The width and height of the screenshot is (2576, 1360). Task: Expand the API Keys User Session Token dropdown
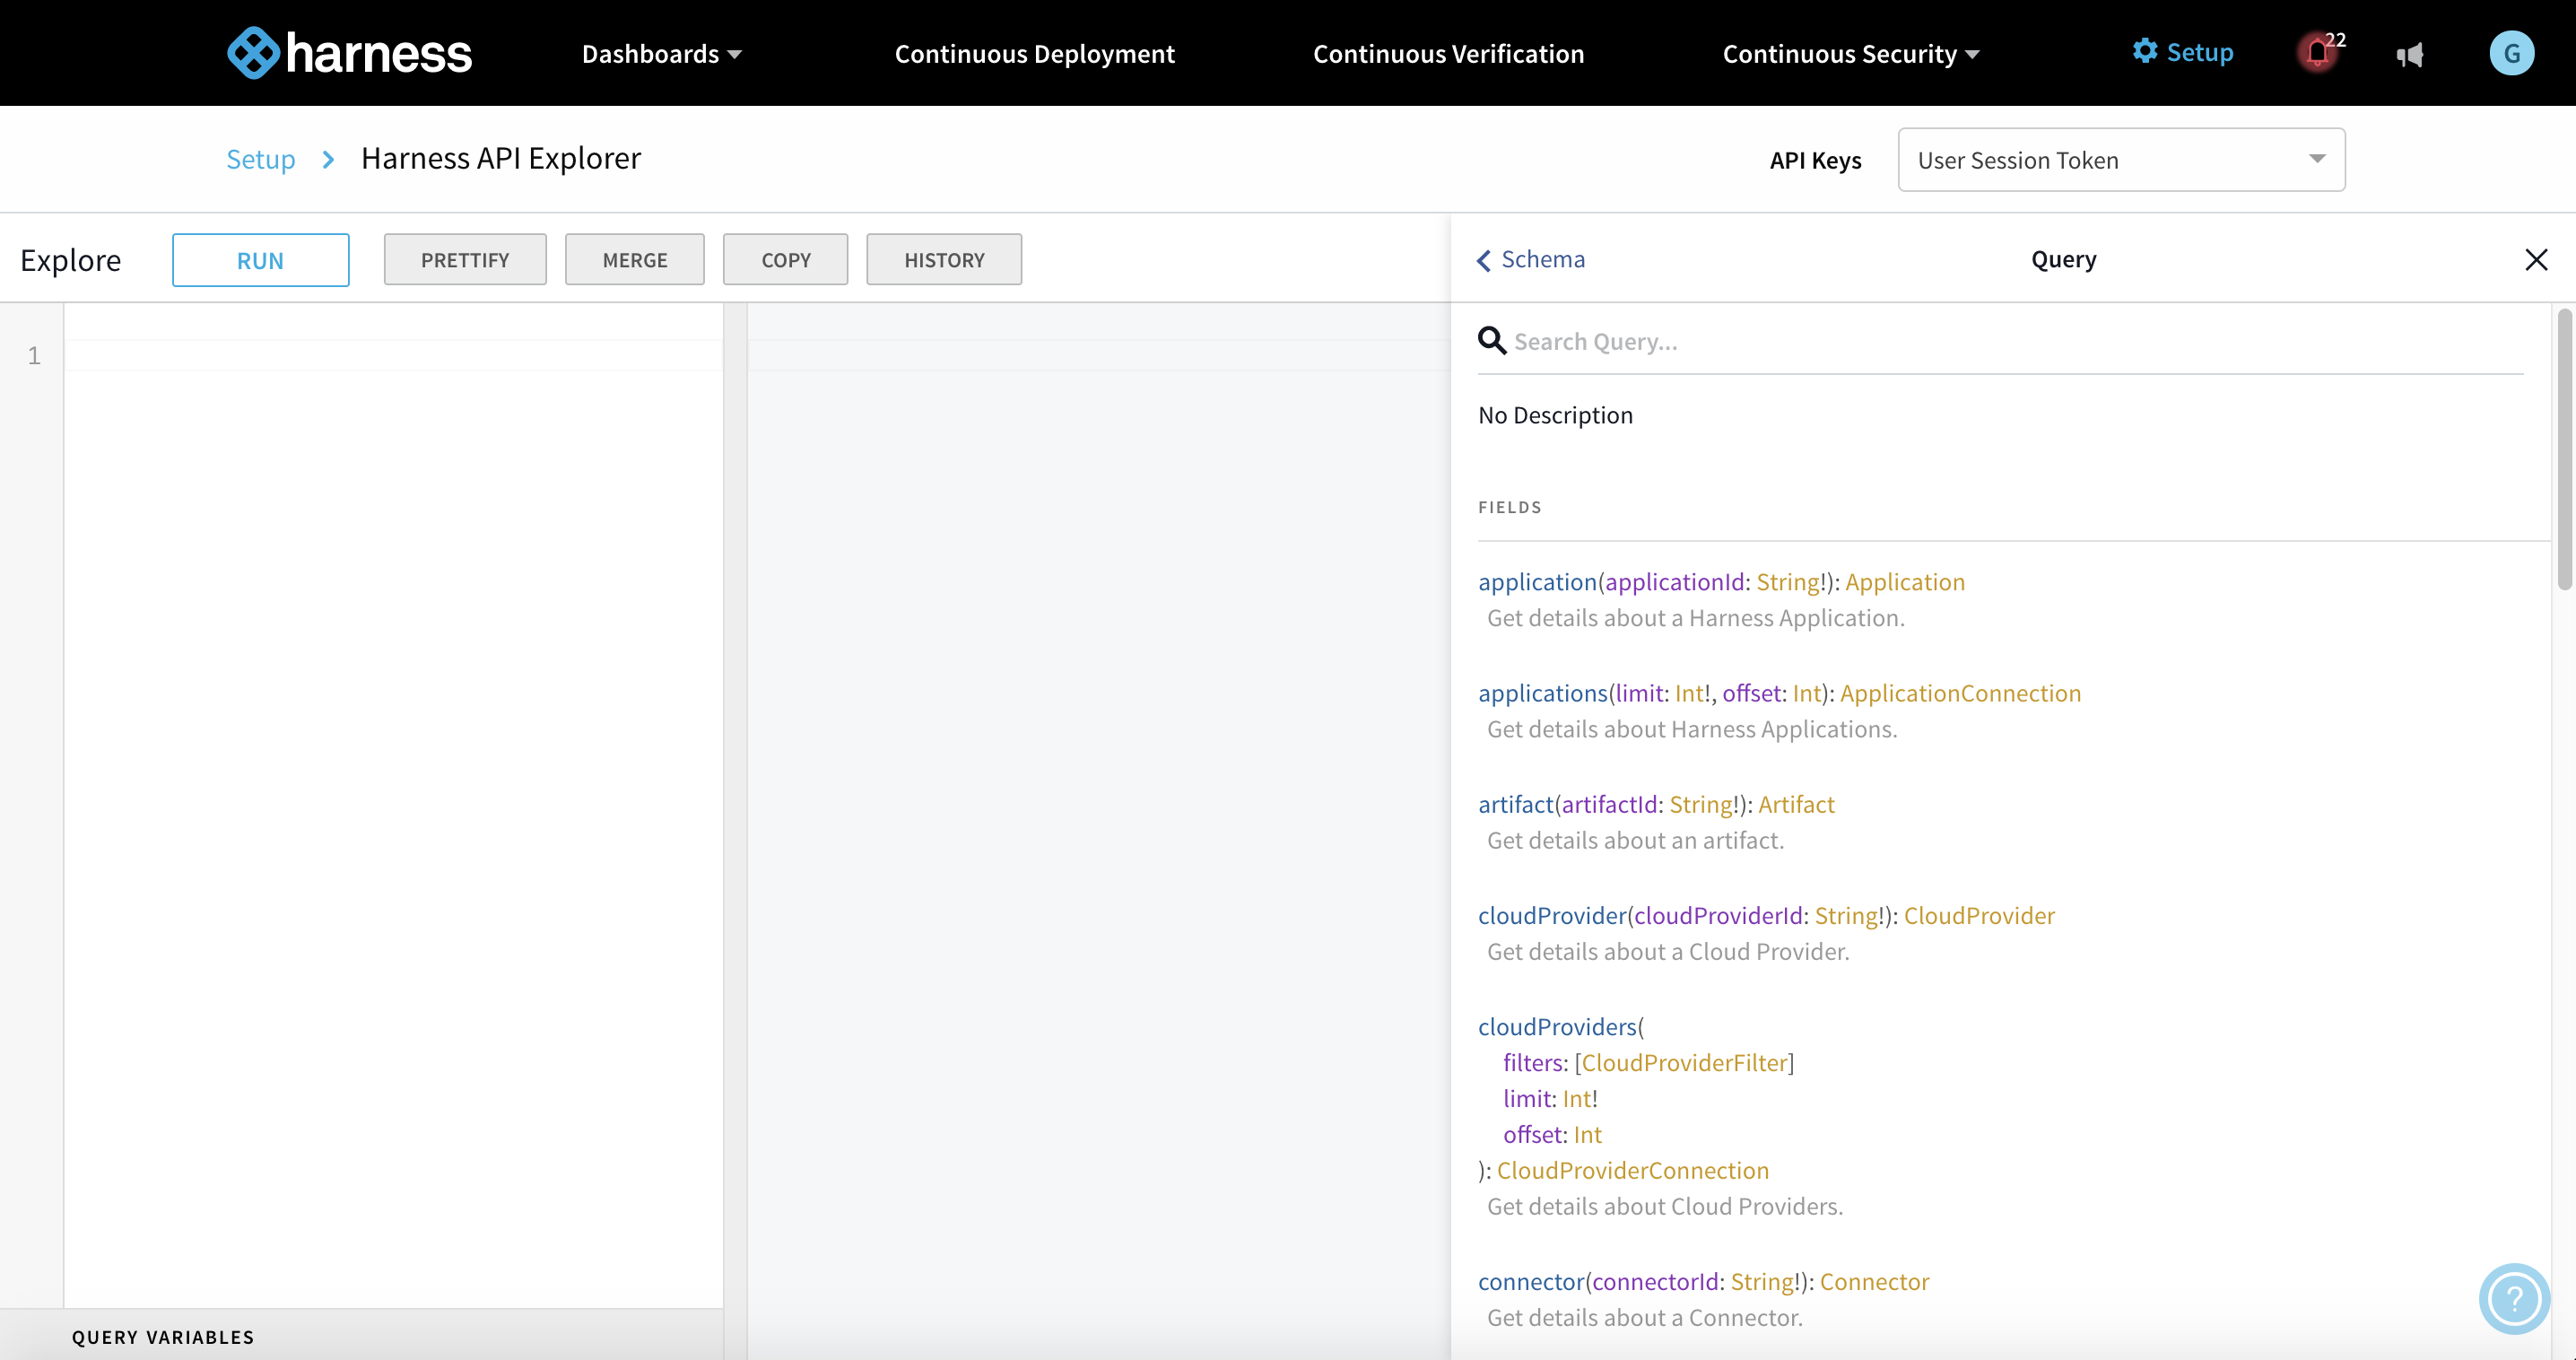(x=2121, y=160)
